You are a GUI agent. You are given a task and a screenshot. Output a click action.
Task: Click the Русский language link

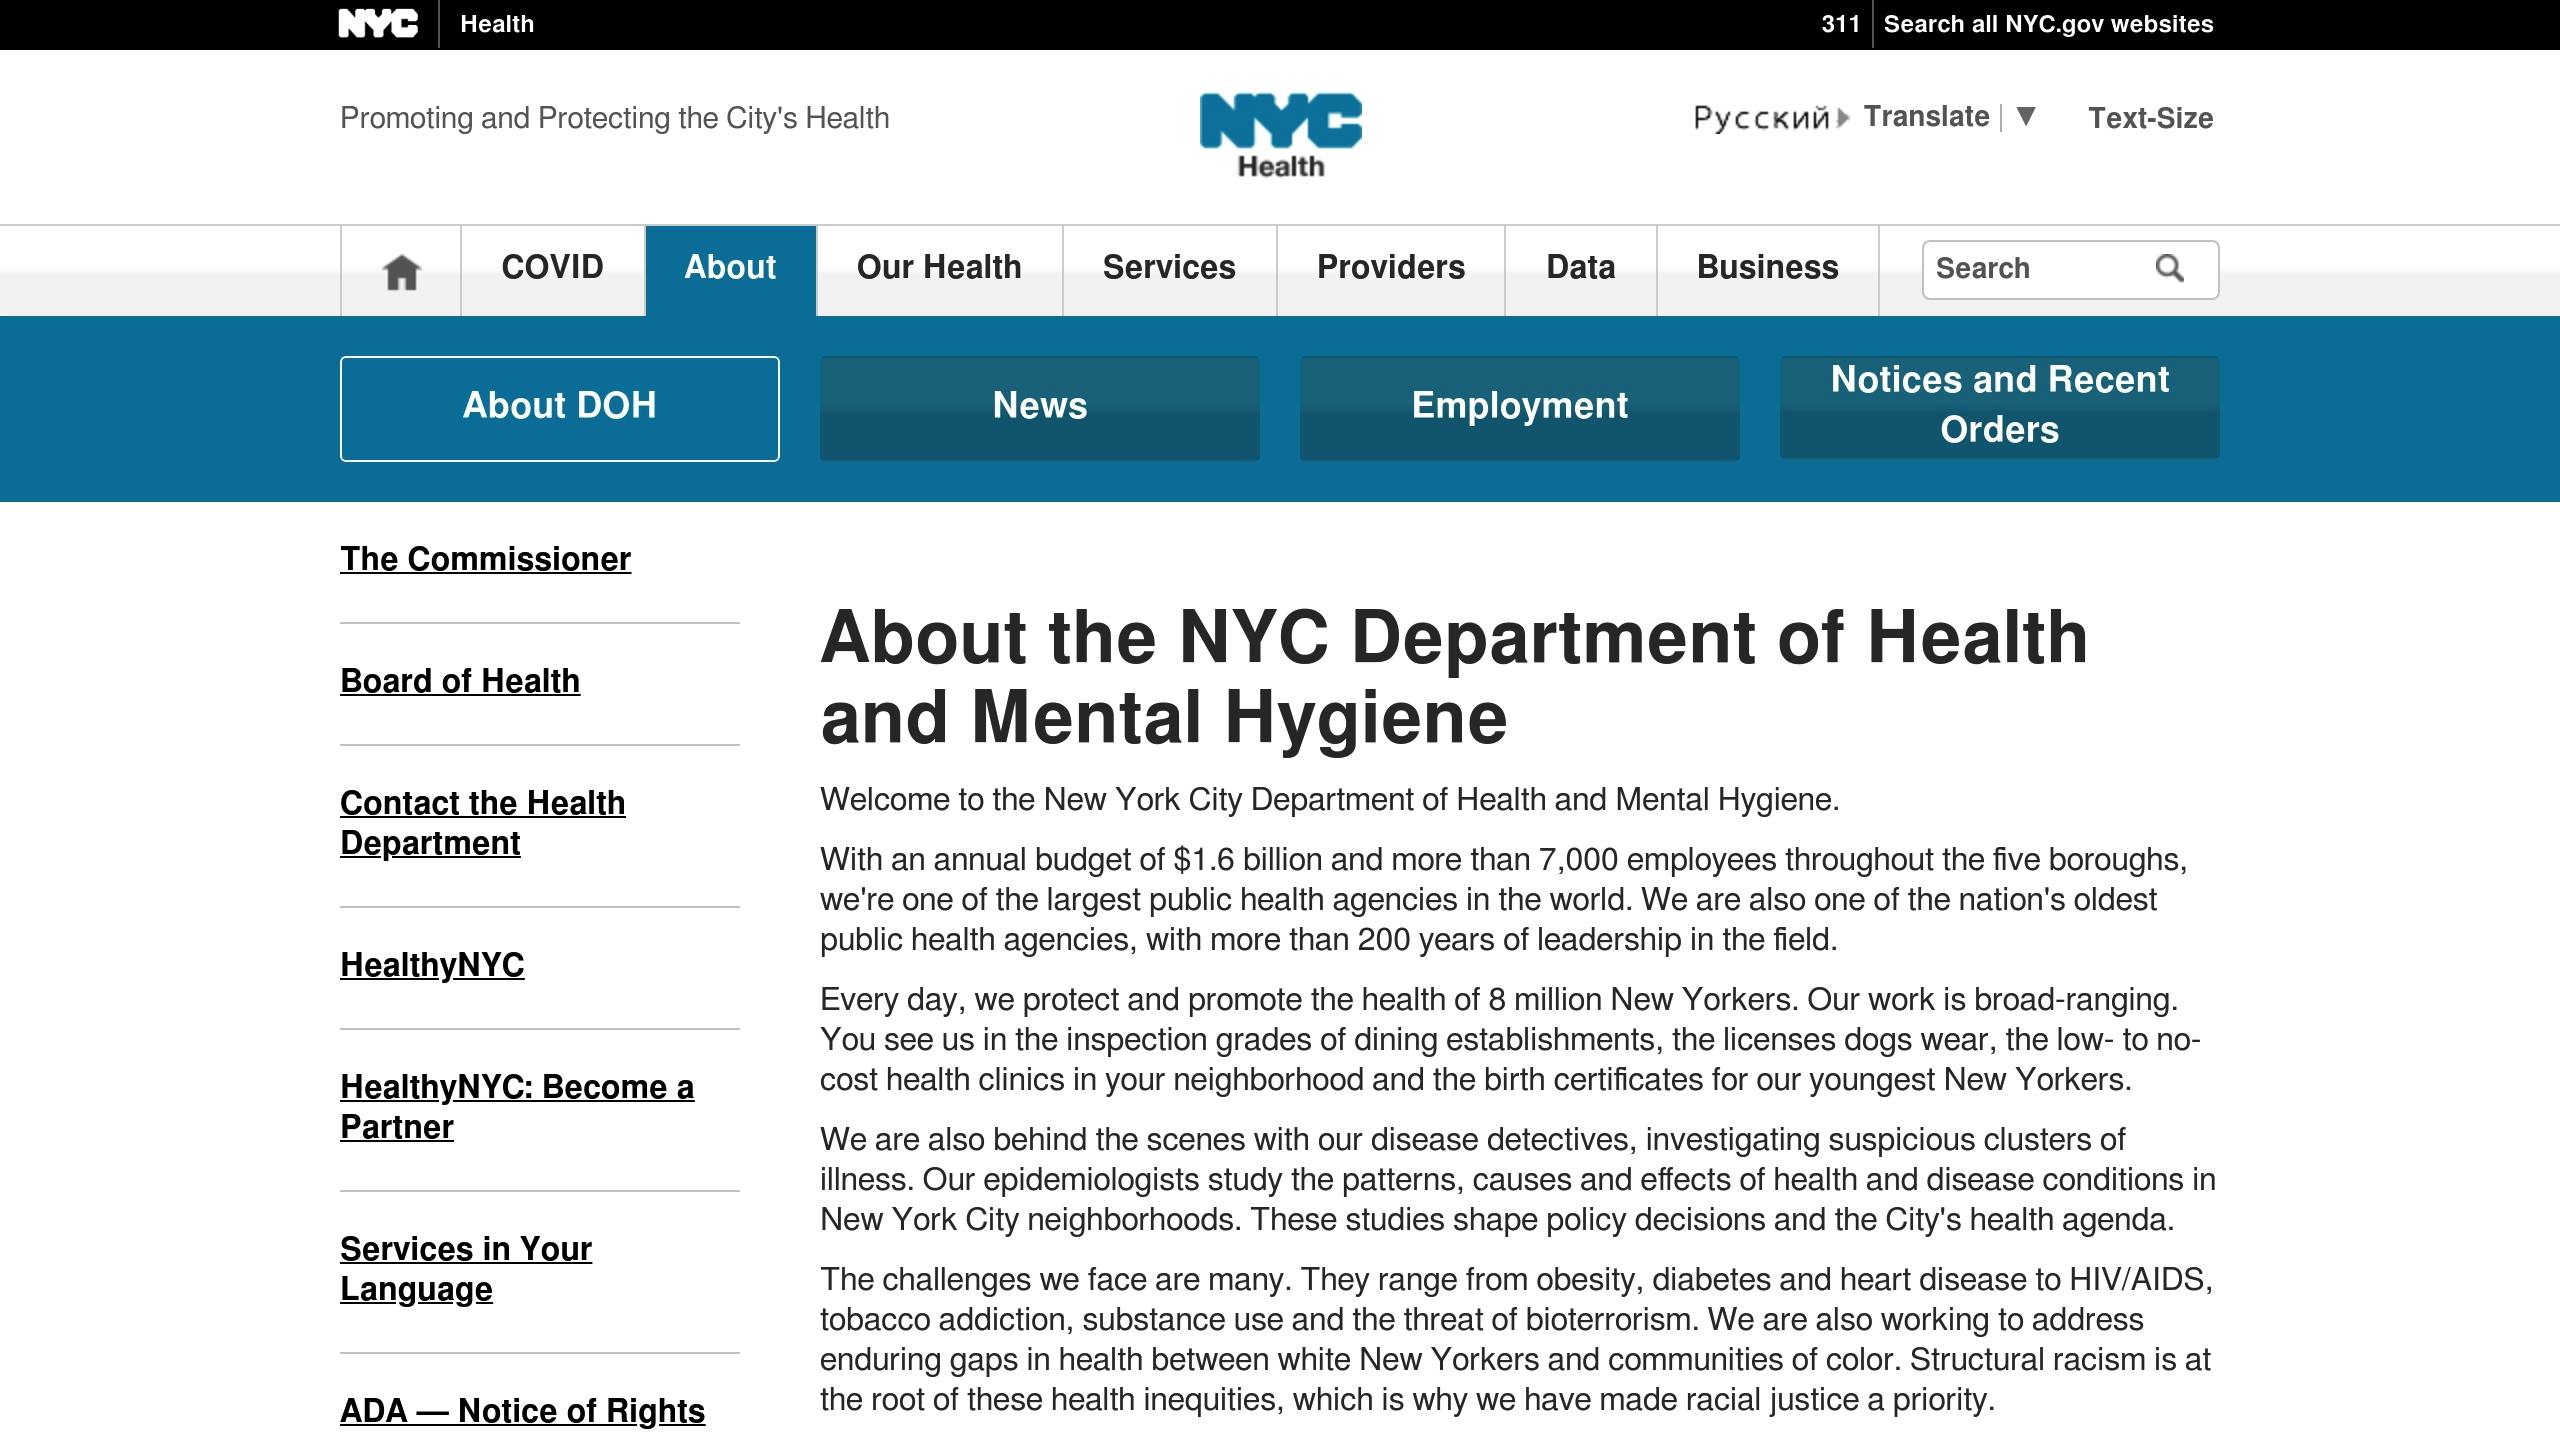[x=1761, y=118]
